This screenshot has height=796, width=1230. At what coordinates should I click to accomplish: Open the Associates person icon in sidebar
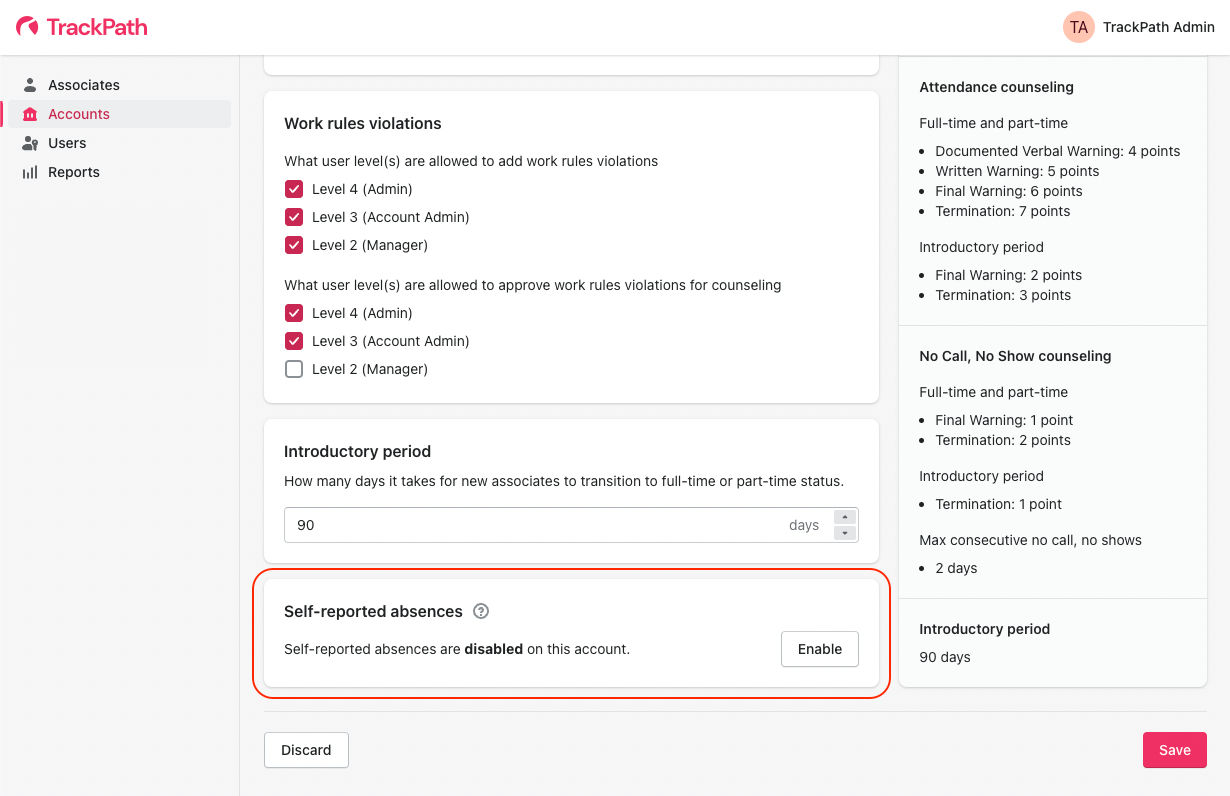(31, 85)
